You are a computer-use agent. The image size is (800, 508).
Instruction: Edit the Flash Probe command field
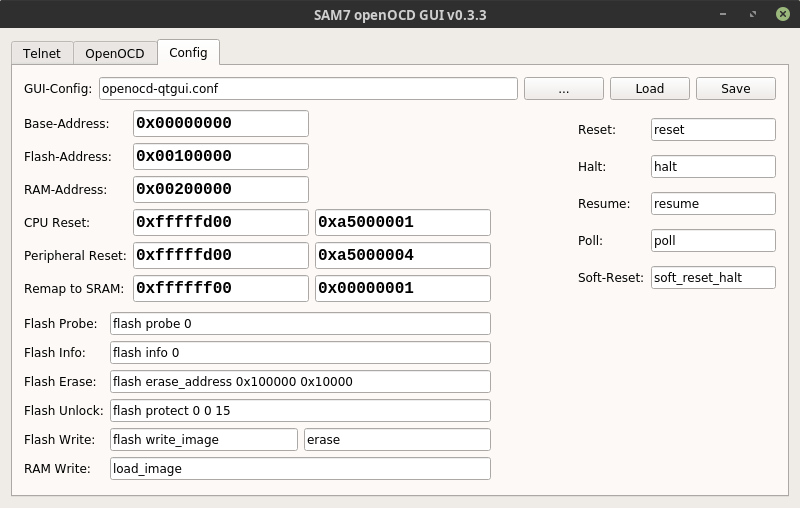[301, 324]
